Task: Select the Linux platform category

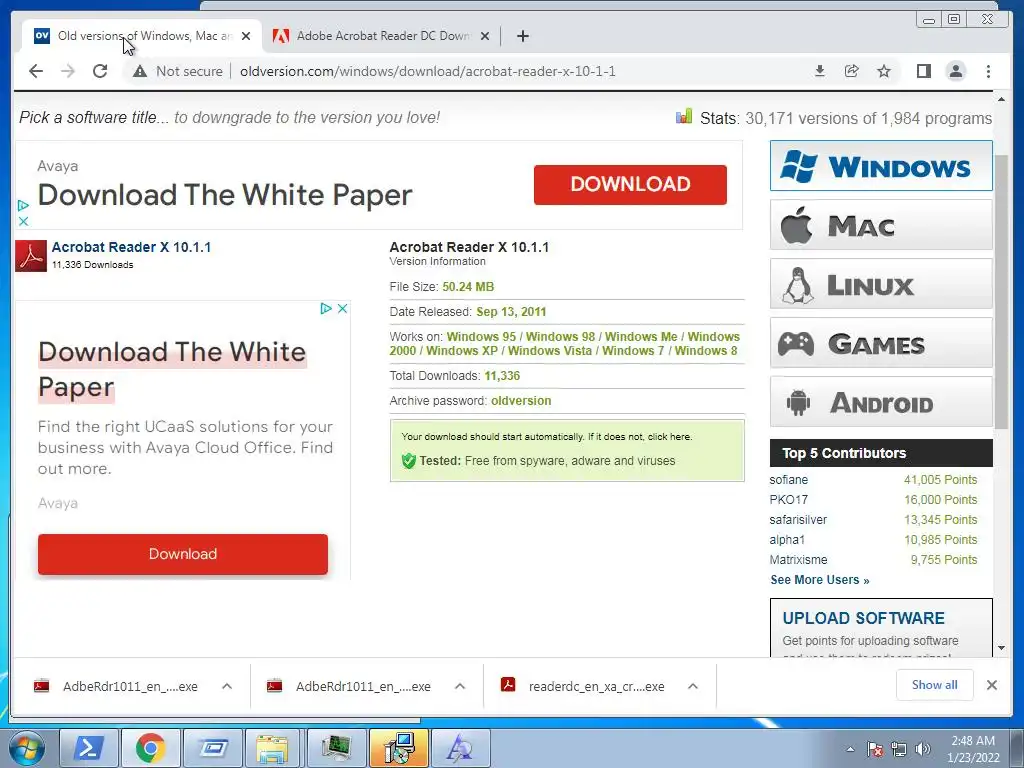Action: tap(881, 283)
